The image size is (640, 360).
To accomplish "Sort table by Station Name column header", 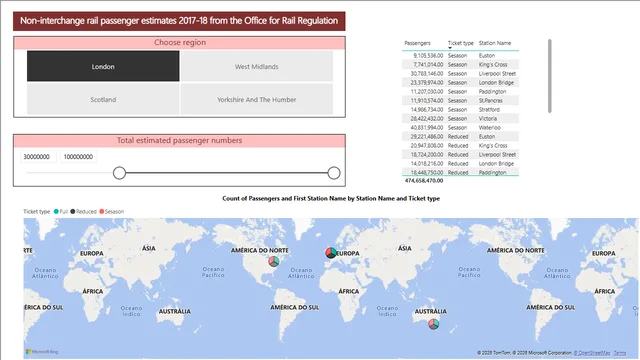I will coord(495,43).
